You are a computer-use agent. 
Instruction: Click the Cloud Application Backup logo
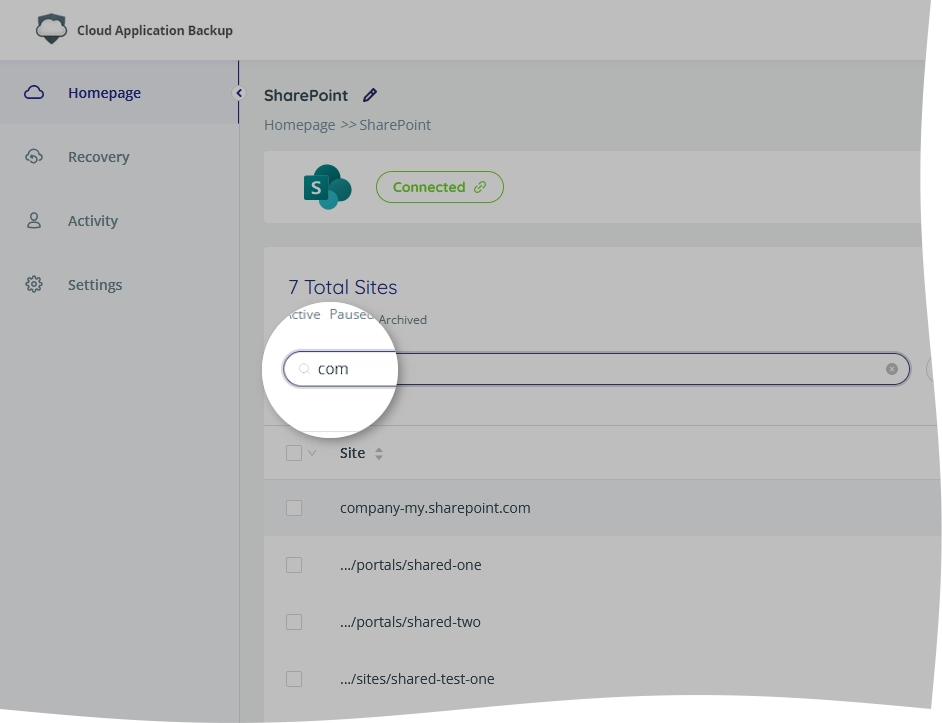point(51,29)
